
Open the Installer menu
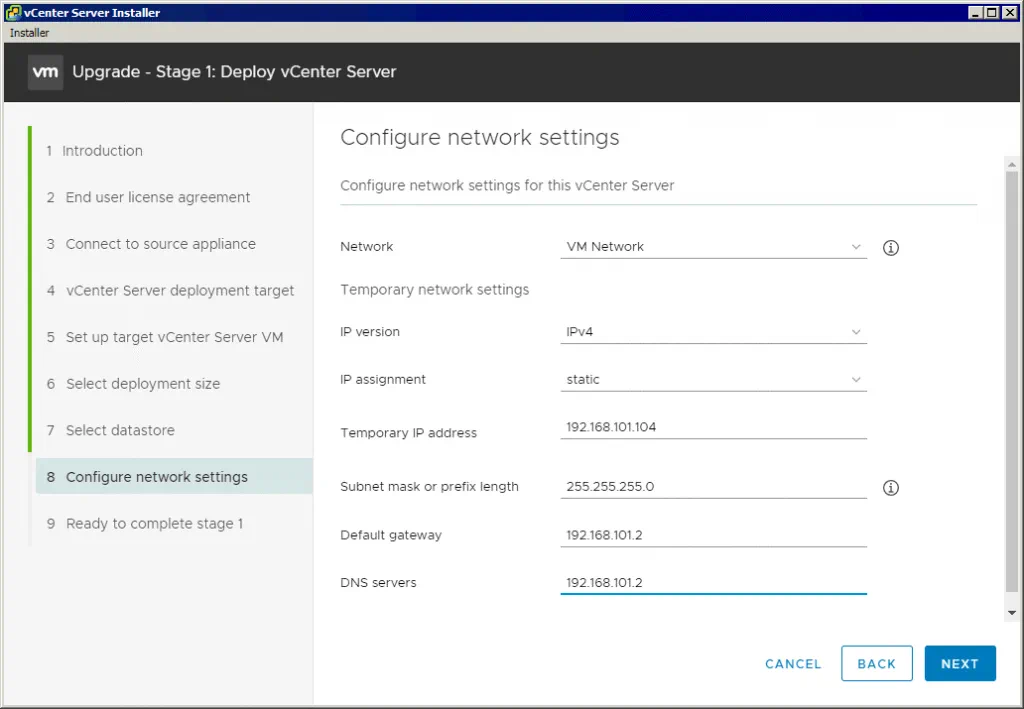(x=28, y=32)
